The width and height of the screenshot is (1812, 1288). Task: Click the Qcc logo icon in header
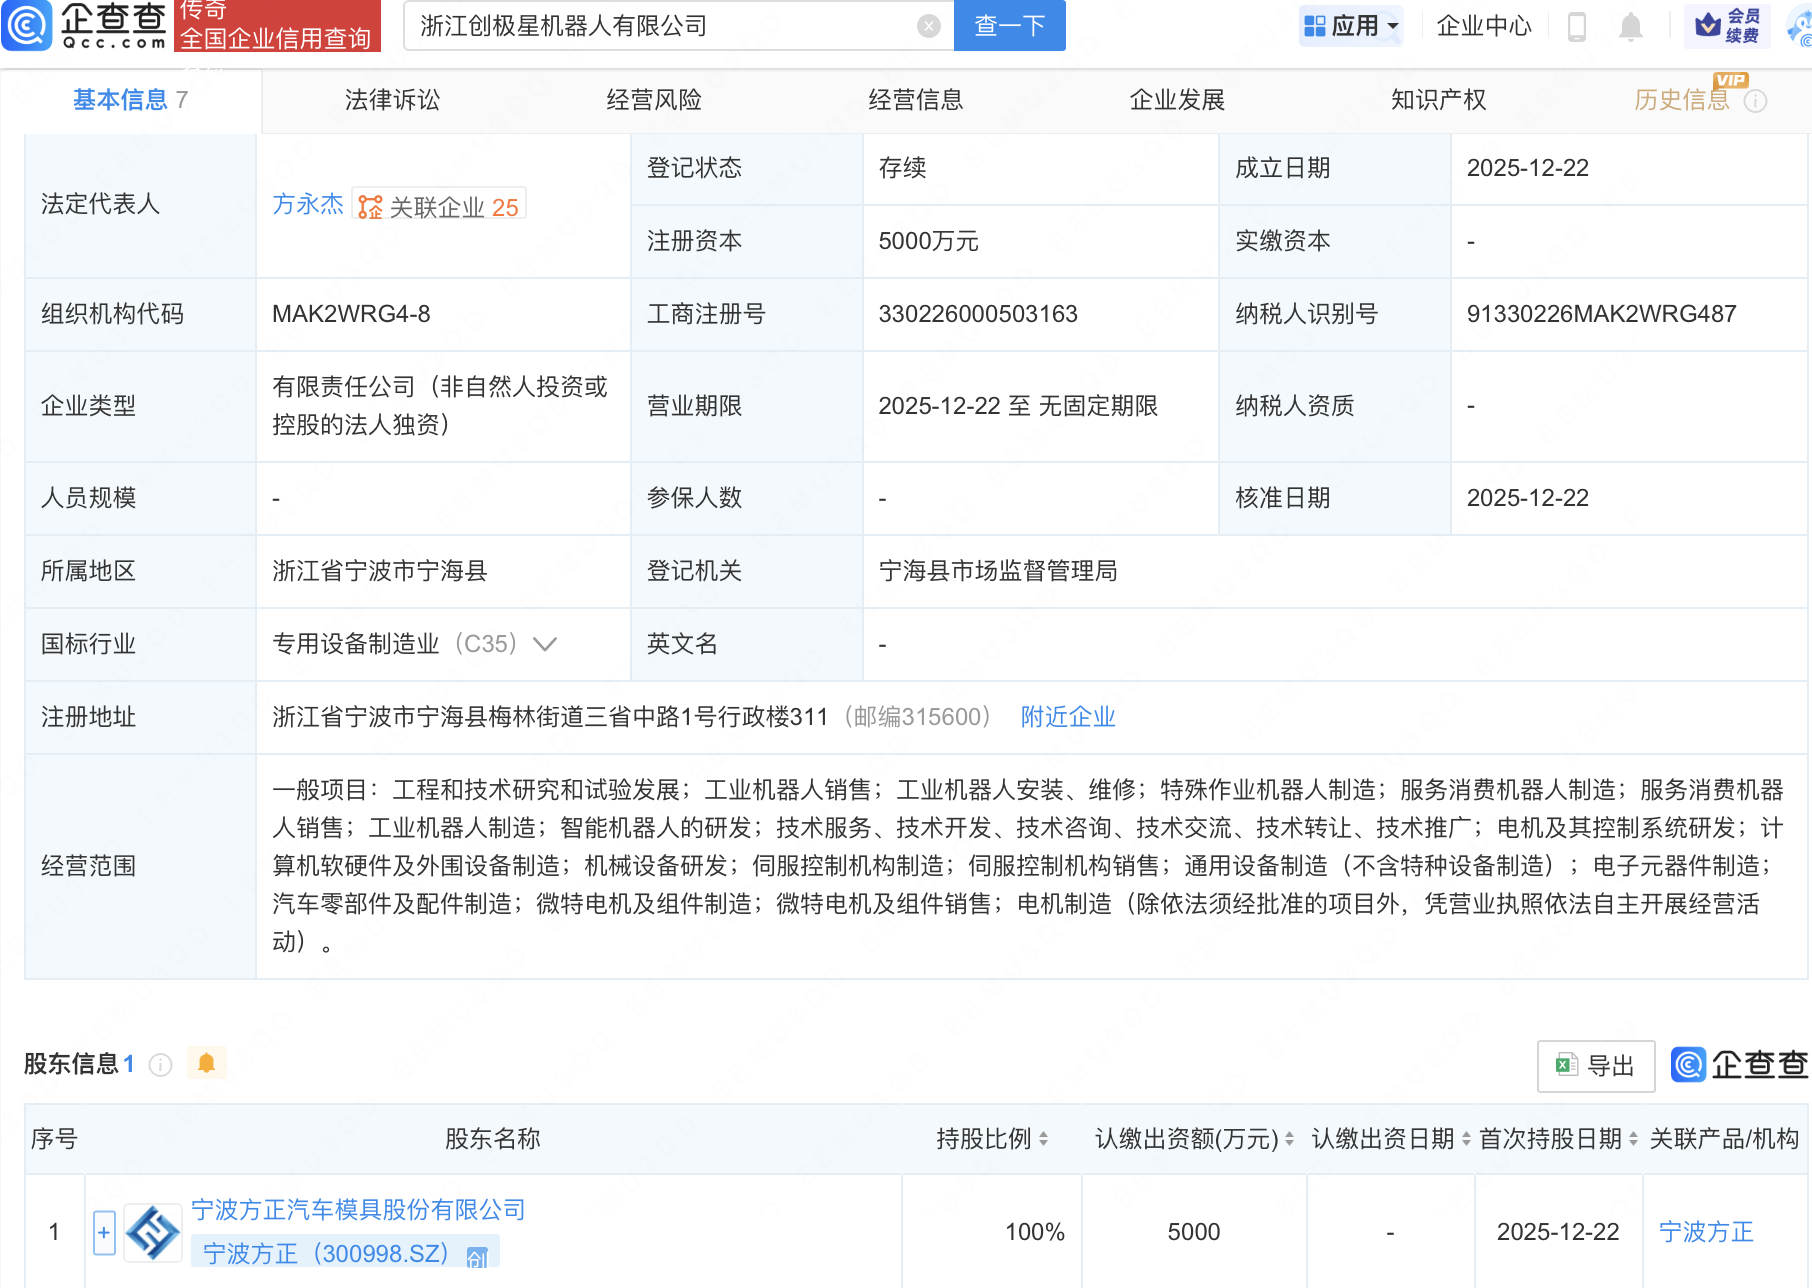tap(27, 25)
